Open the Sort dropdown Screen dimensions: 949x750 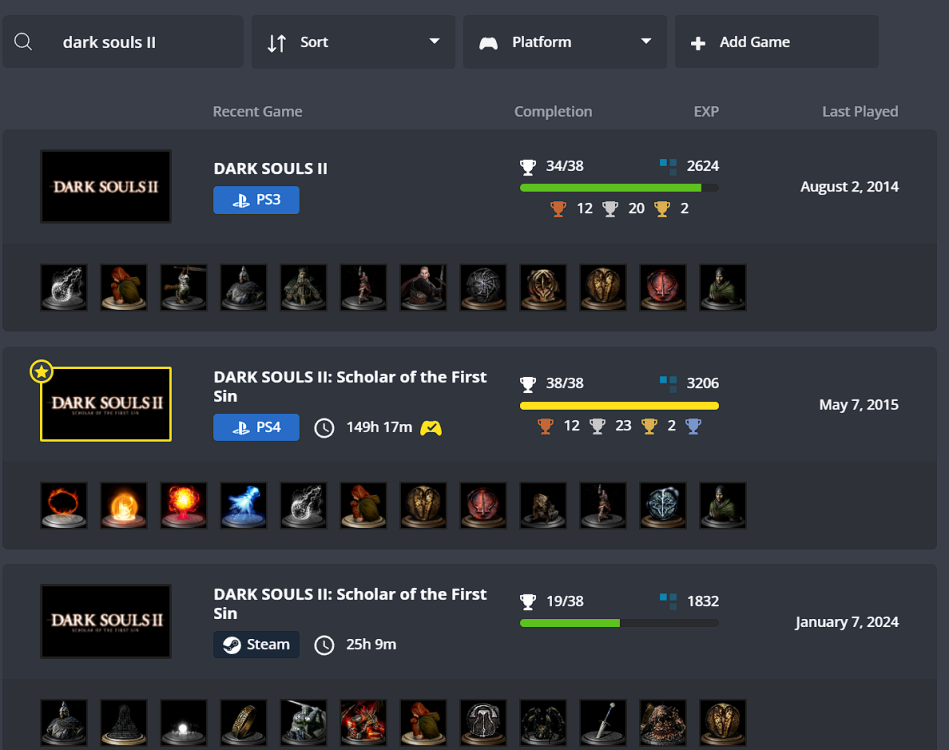[354, 42]
